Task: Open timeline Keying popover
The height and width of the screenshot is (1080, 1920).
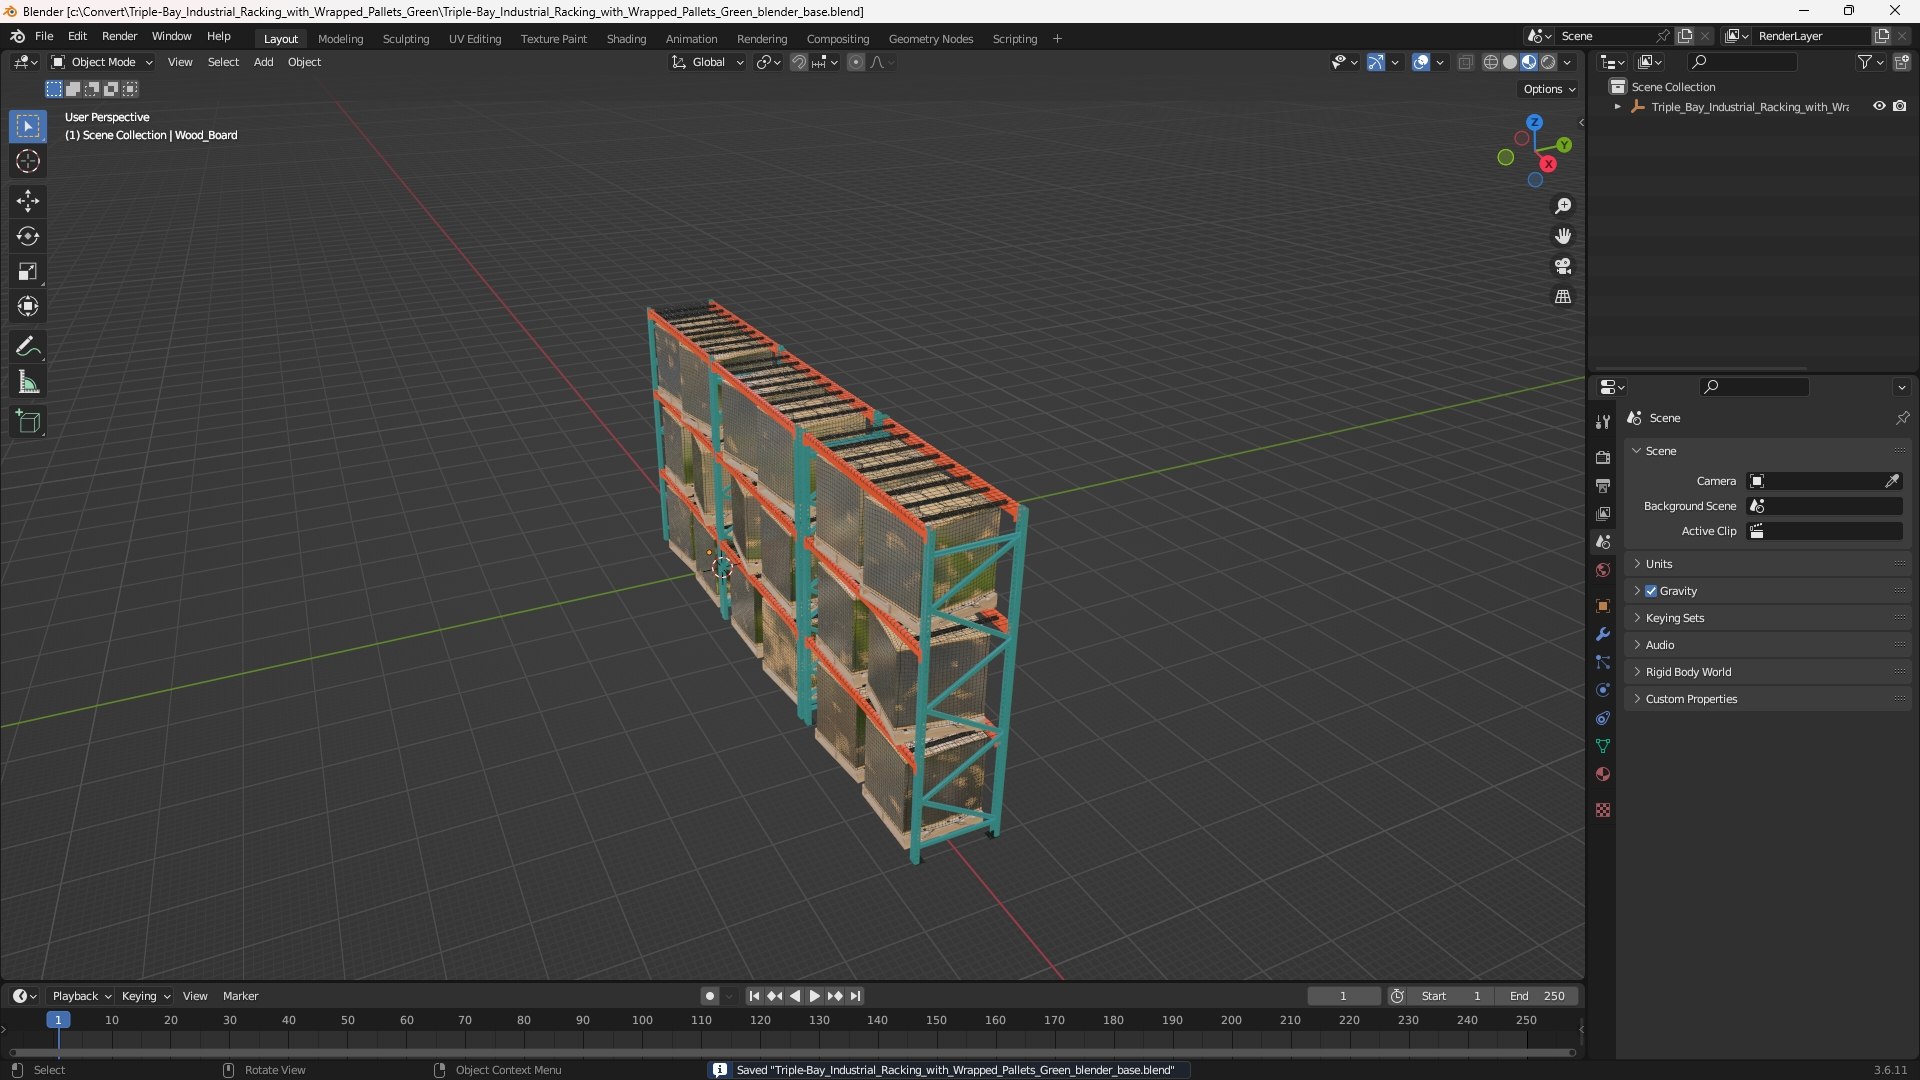Action: (145, 996)
